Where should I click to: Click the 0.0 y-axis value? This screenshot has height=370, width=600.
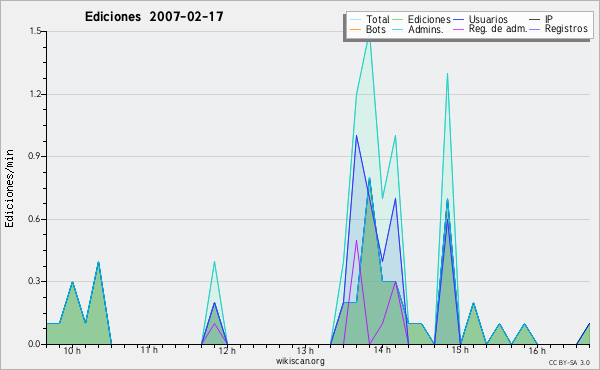pos(35,344)
